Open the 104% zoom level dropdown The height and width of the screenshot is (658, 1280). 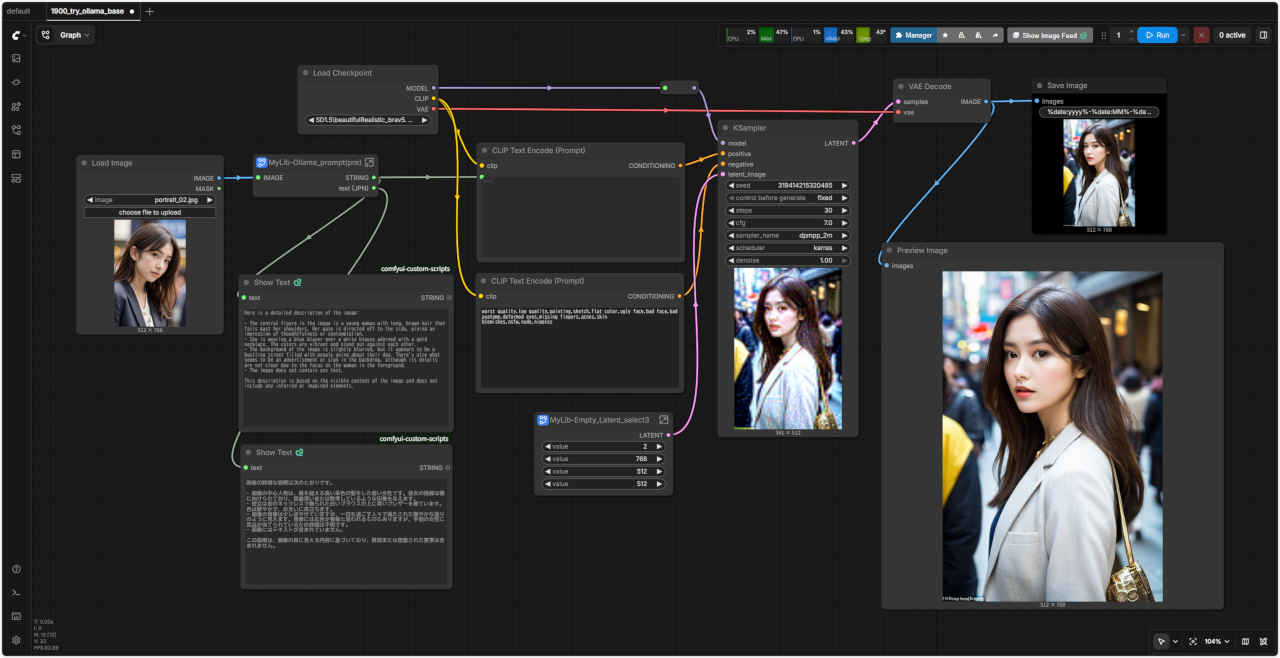pos(1217,641)
